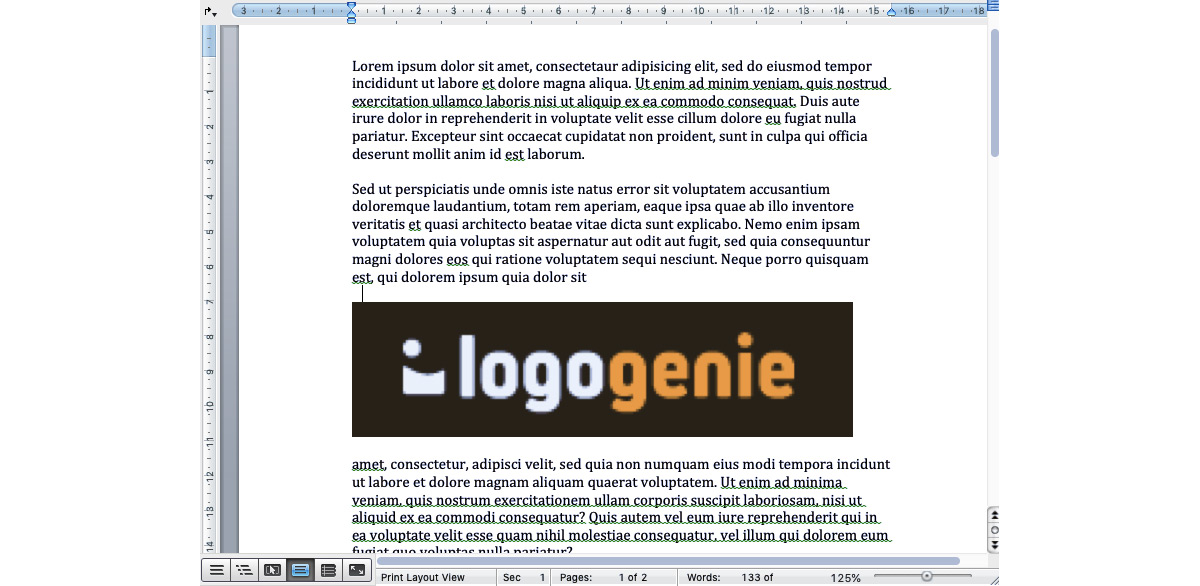Toggle the ruler icon at top right
Image resolution: width=1200 pixels, height=586 pixels.
coord(992,6)
